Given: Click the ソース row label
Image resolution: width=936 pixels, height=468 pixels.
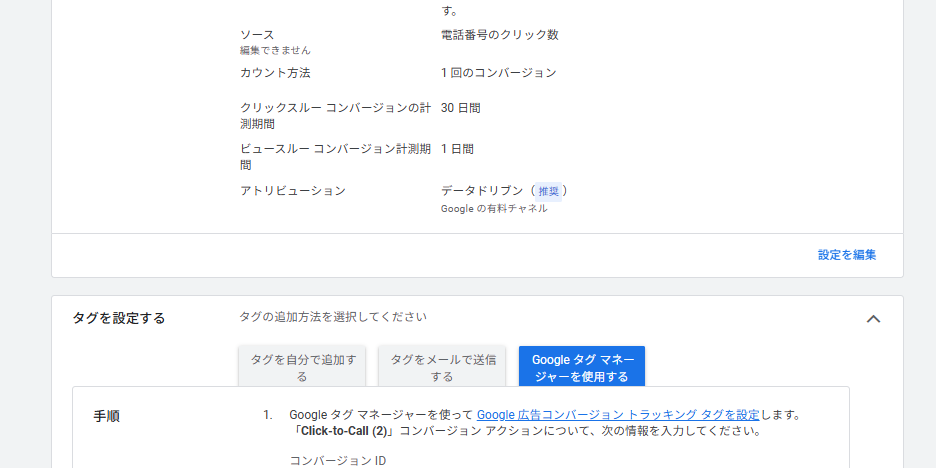Looking at the screenshot, I should [257, 35].
